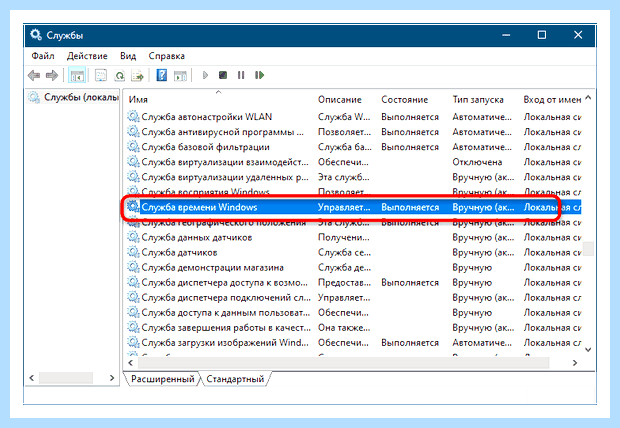Click the tree pane horizontal scrollbar thumb

(x=66, y=378)
